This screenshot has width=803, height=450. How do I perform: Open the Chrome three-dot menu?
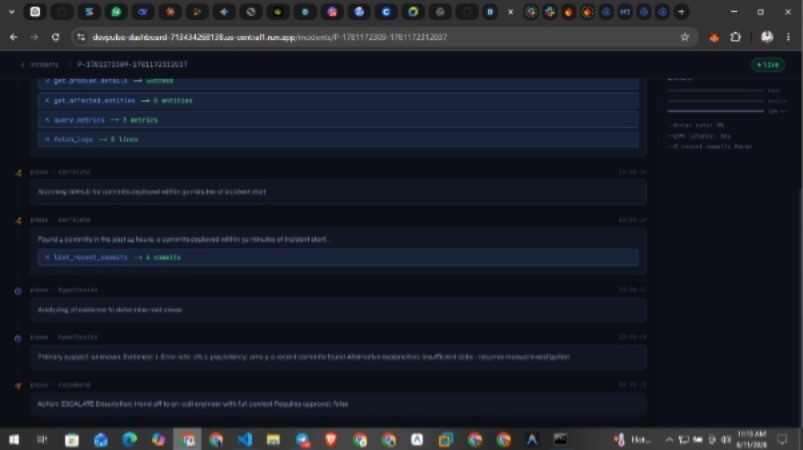(788, 37)
